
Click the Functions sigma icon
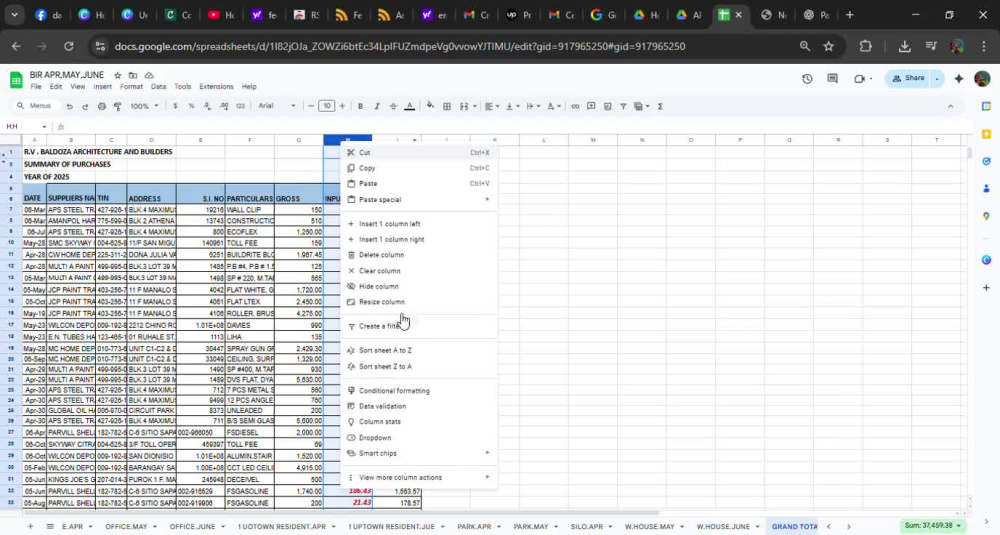click(660, 106)
